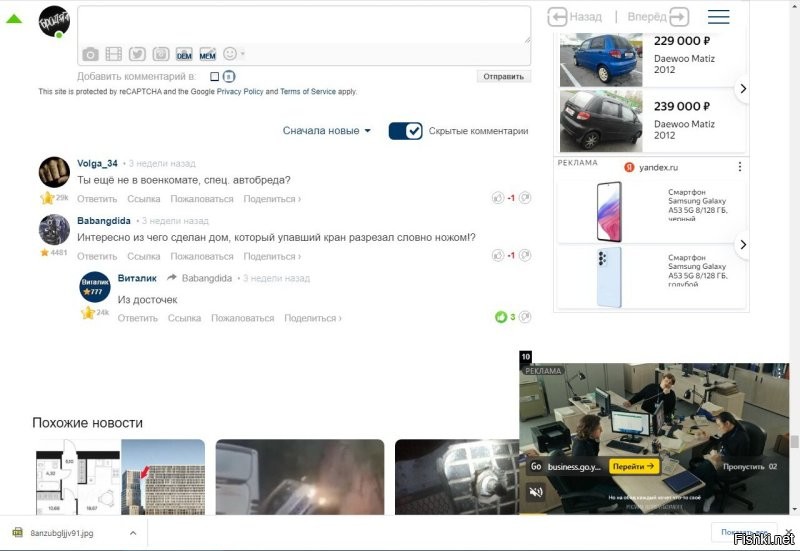Click the reply arrow to Babangdida in Виталик's comment
Screen dimensions: 800x551
coord(172,278)
